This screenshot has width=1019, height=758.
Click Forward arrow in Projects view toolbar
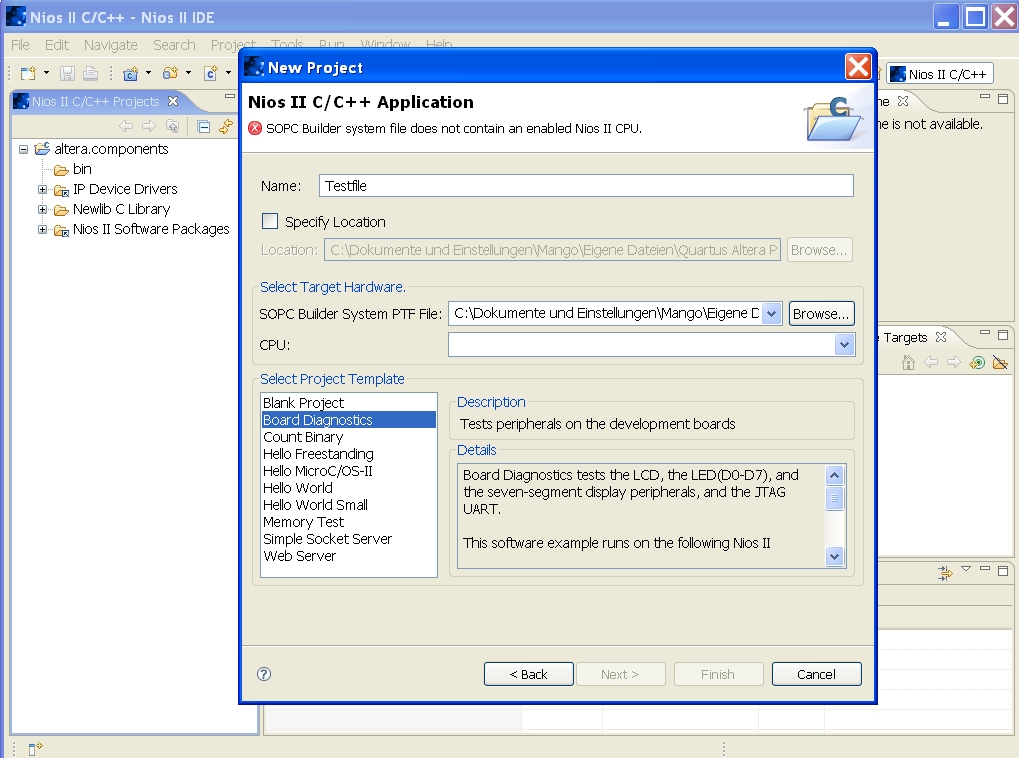click(149, 126)
